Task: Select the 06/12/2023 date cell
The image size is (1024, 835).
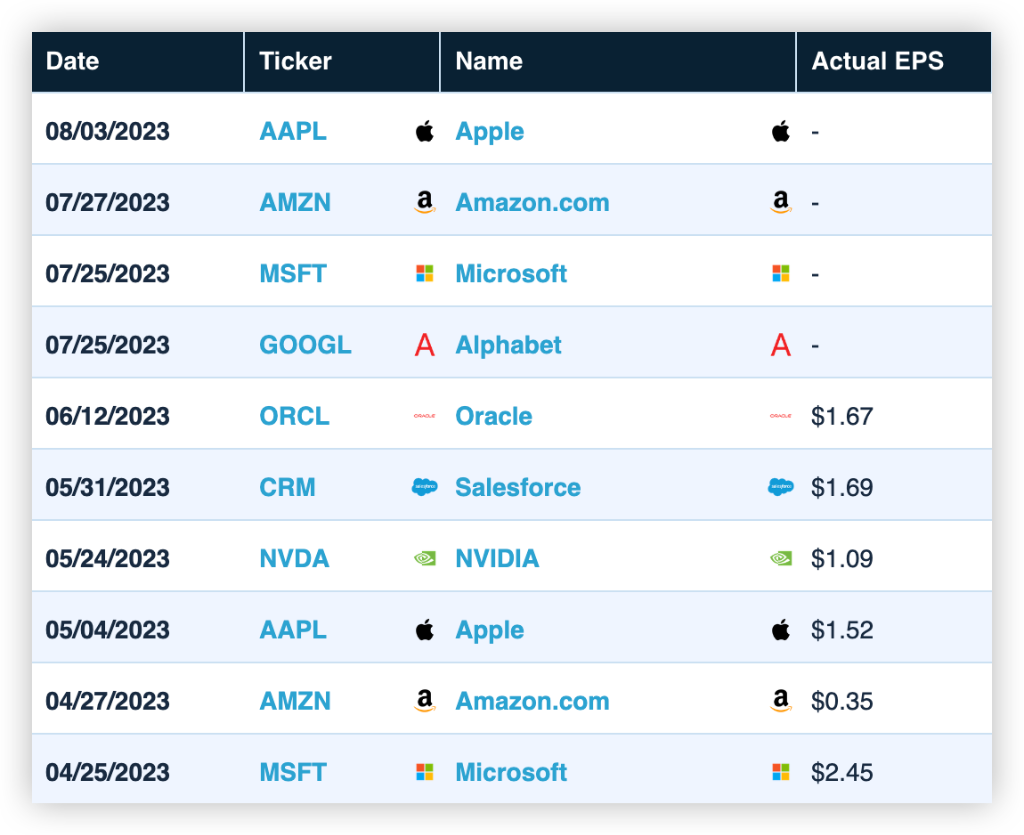Action: (107, 416)
